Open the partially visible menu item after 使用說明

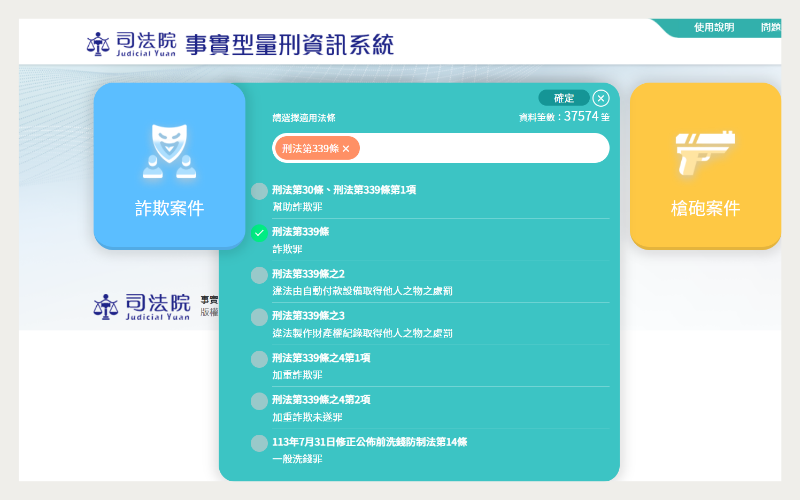(770, 28)
